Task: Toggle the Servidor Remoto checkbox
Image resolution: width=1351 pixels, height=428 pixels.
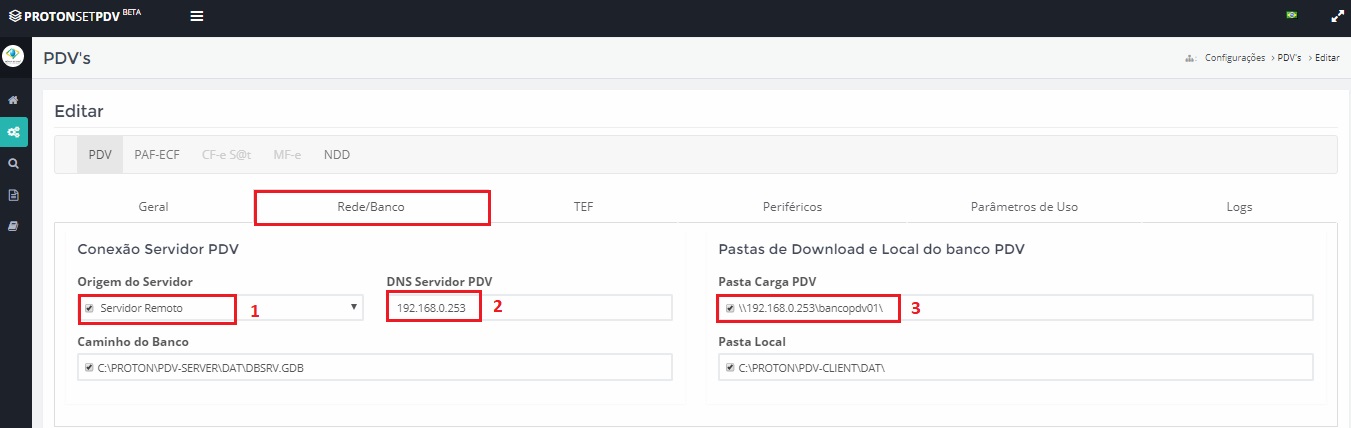Action: [89, 308]
